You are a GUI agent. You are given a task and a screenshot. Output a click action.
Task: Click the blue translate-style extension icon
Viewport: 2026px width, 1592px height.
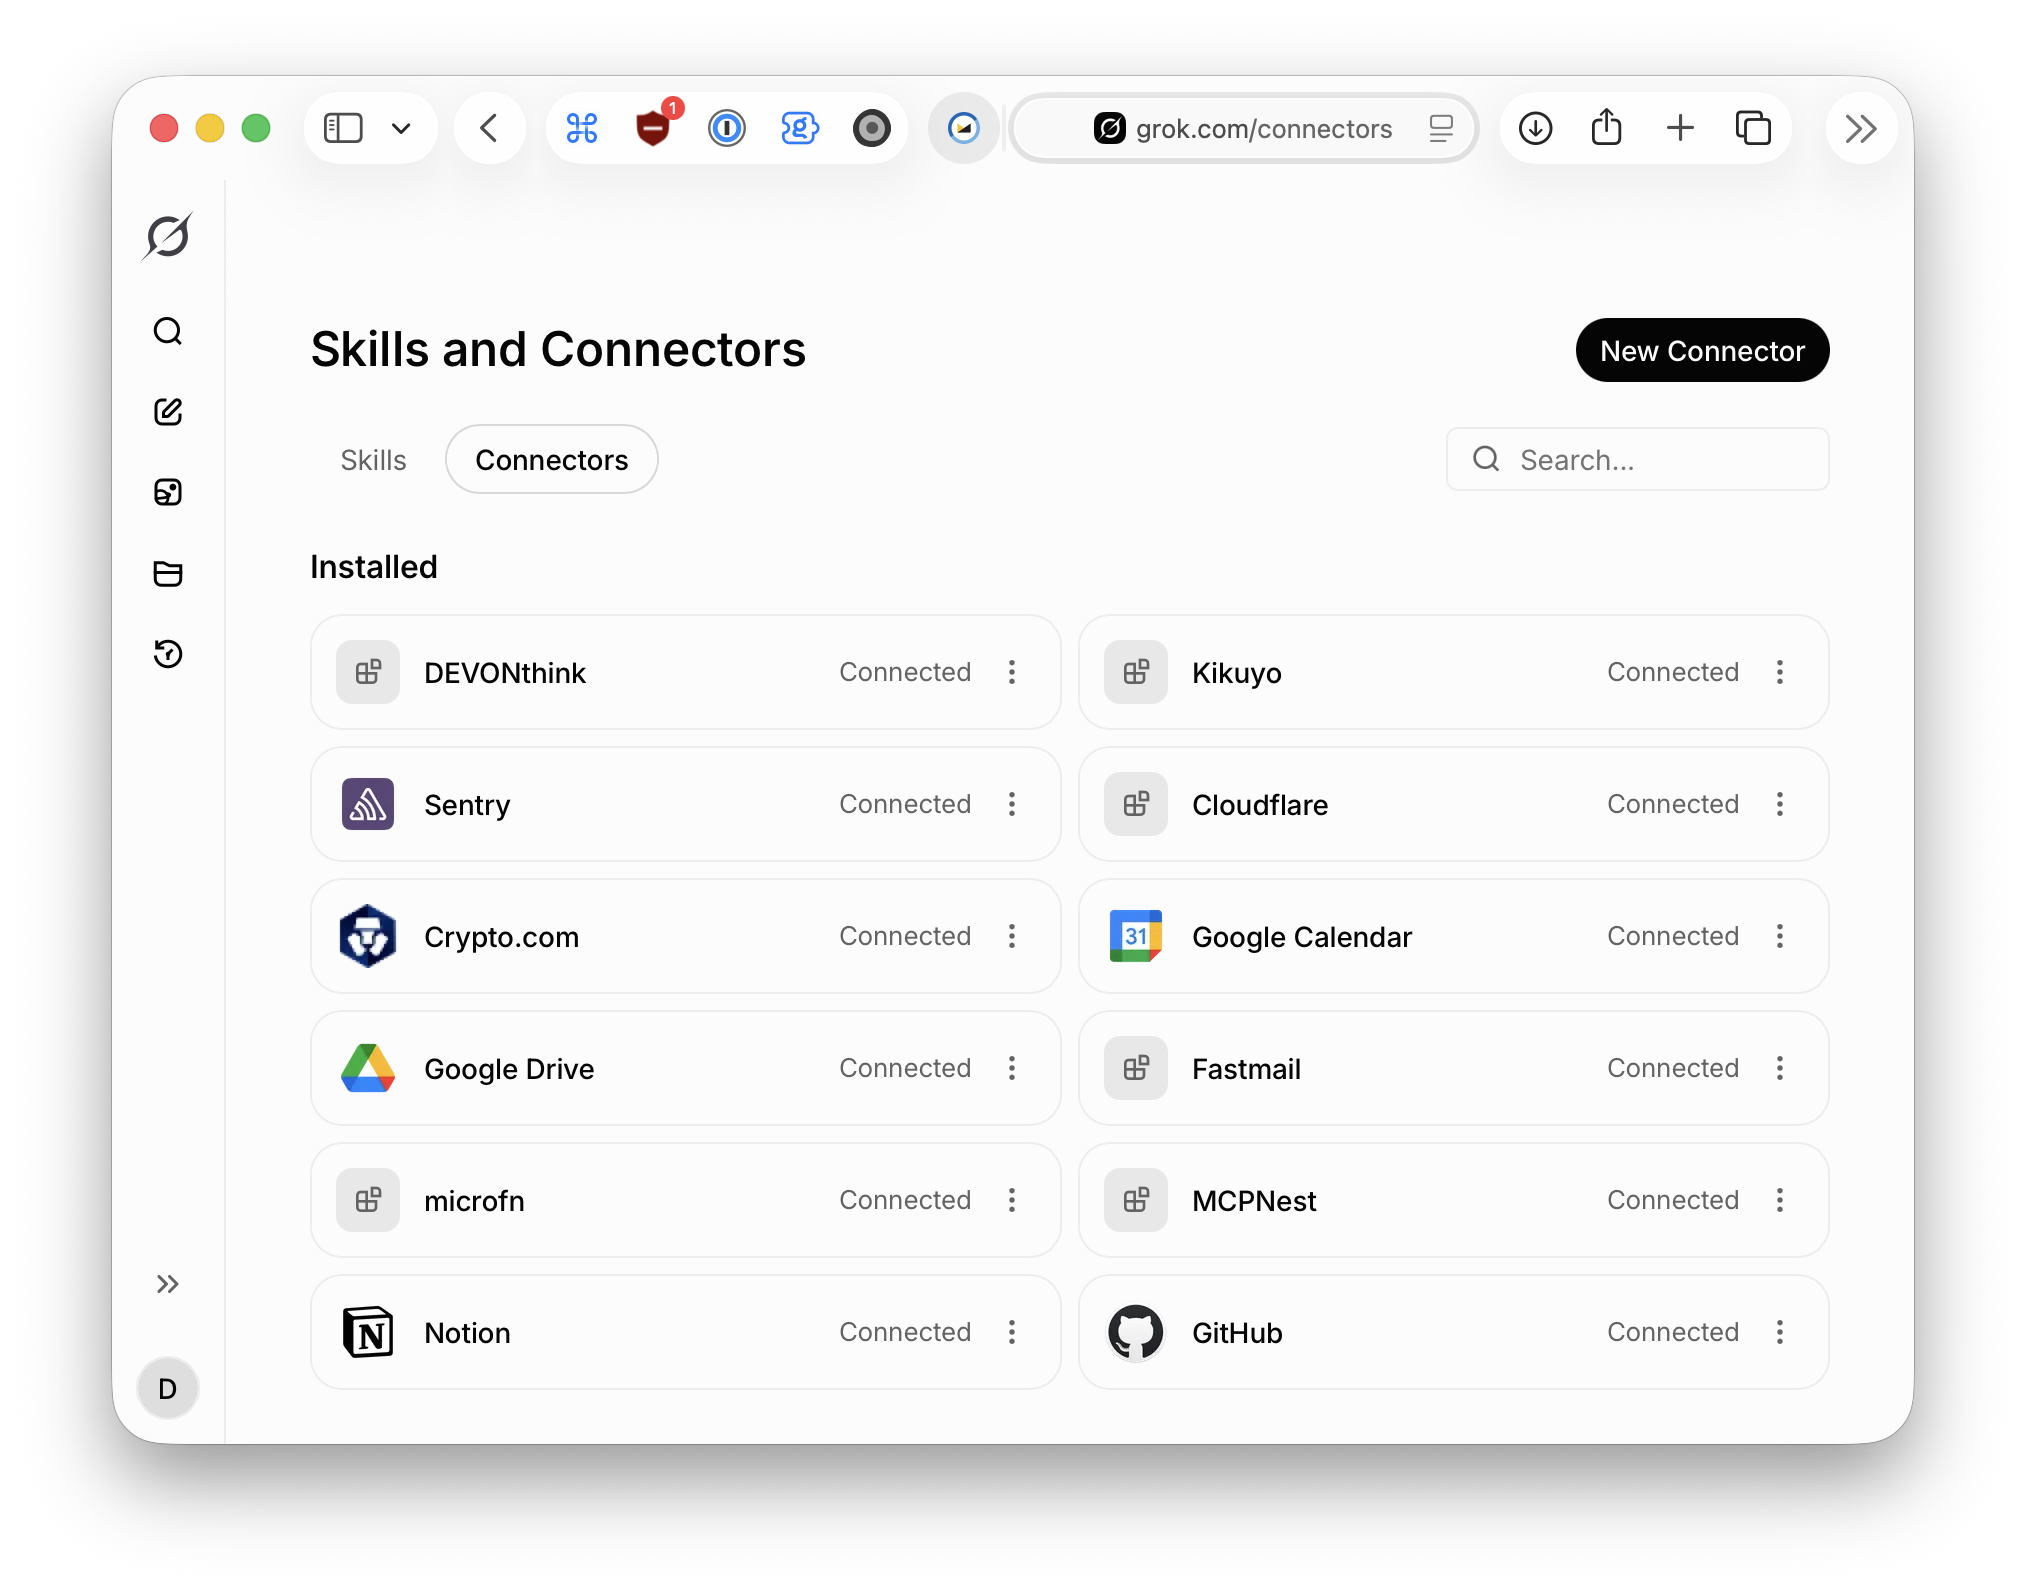[799, 128]
